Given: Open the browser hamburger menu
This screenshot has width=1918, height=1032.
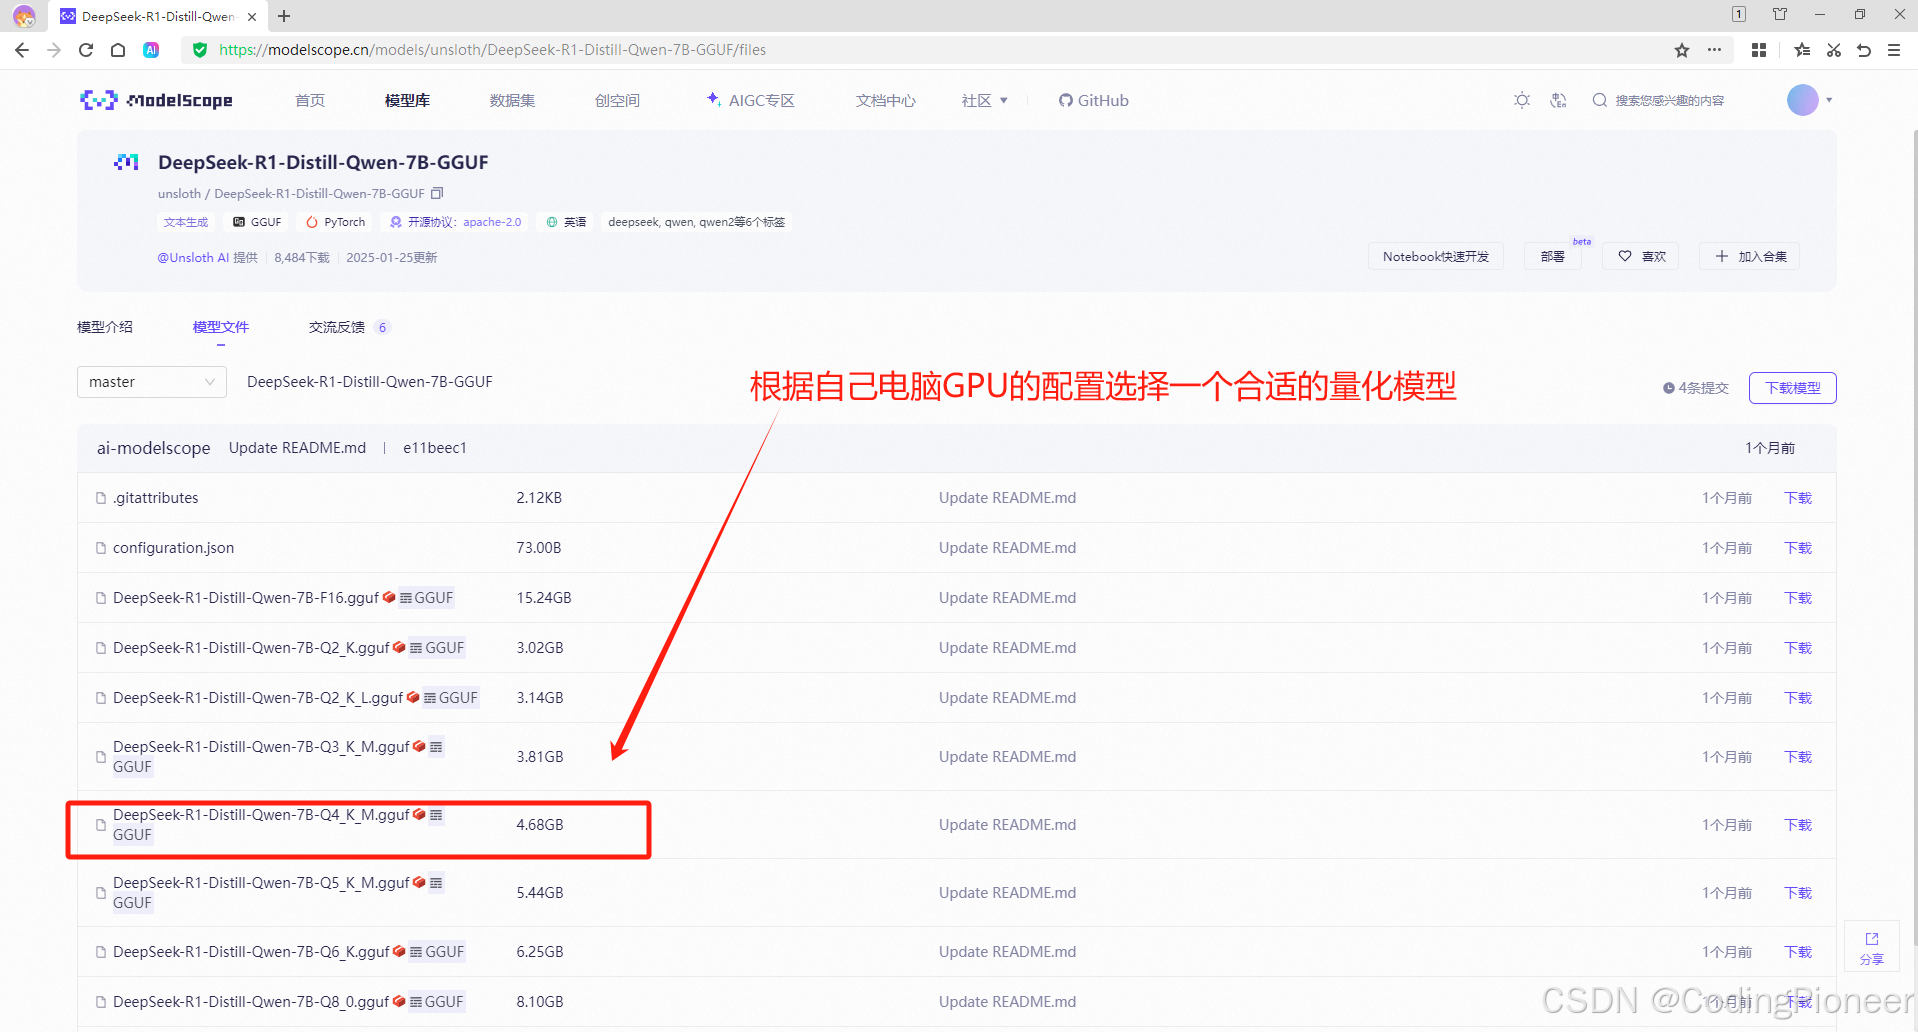Looking at the screenshot, I should pyautogui.click(x=1894, y=50).
